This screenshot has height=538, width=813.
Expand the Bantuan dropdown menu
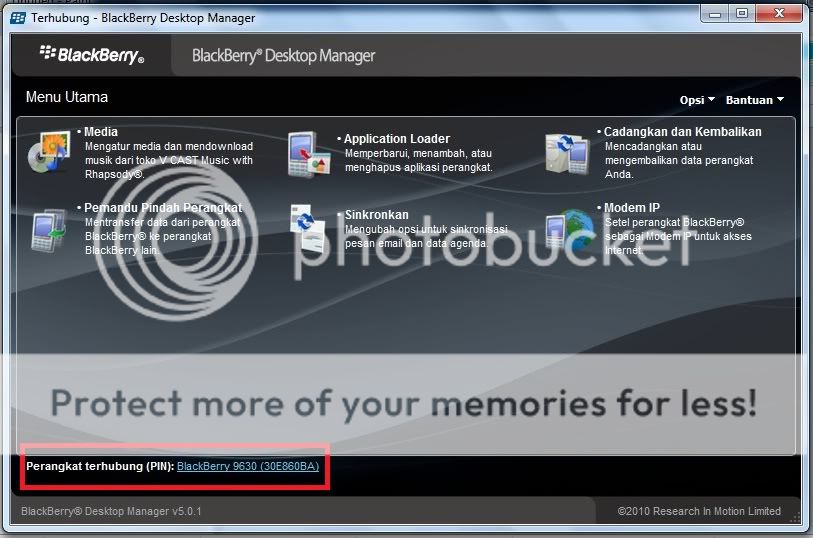click(754, 100)
